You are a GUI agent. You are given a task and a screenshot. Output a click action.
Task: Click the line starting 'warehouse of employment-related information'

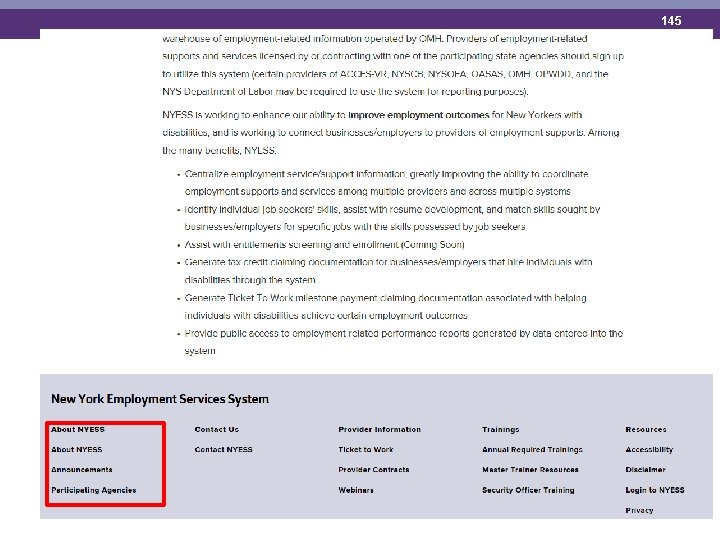tap(375, 39)
